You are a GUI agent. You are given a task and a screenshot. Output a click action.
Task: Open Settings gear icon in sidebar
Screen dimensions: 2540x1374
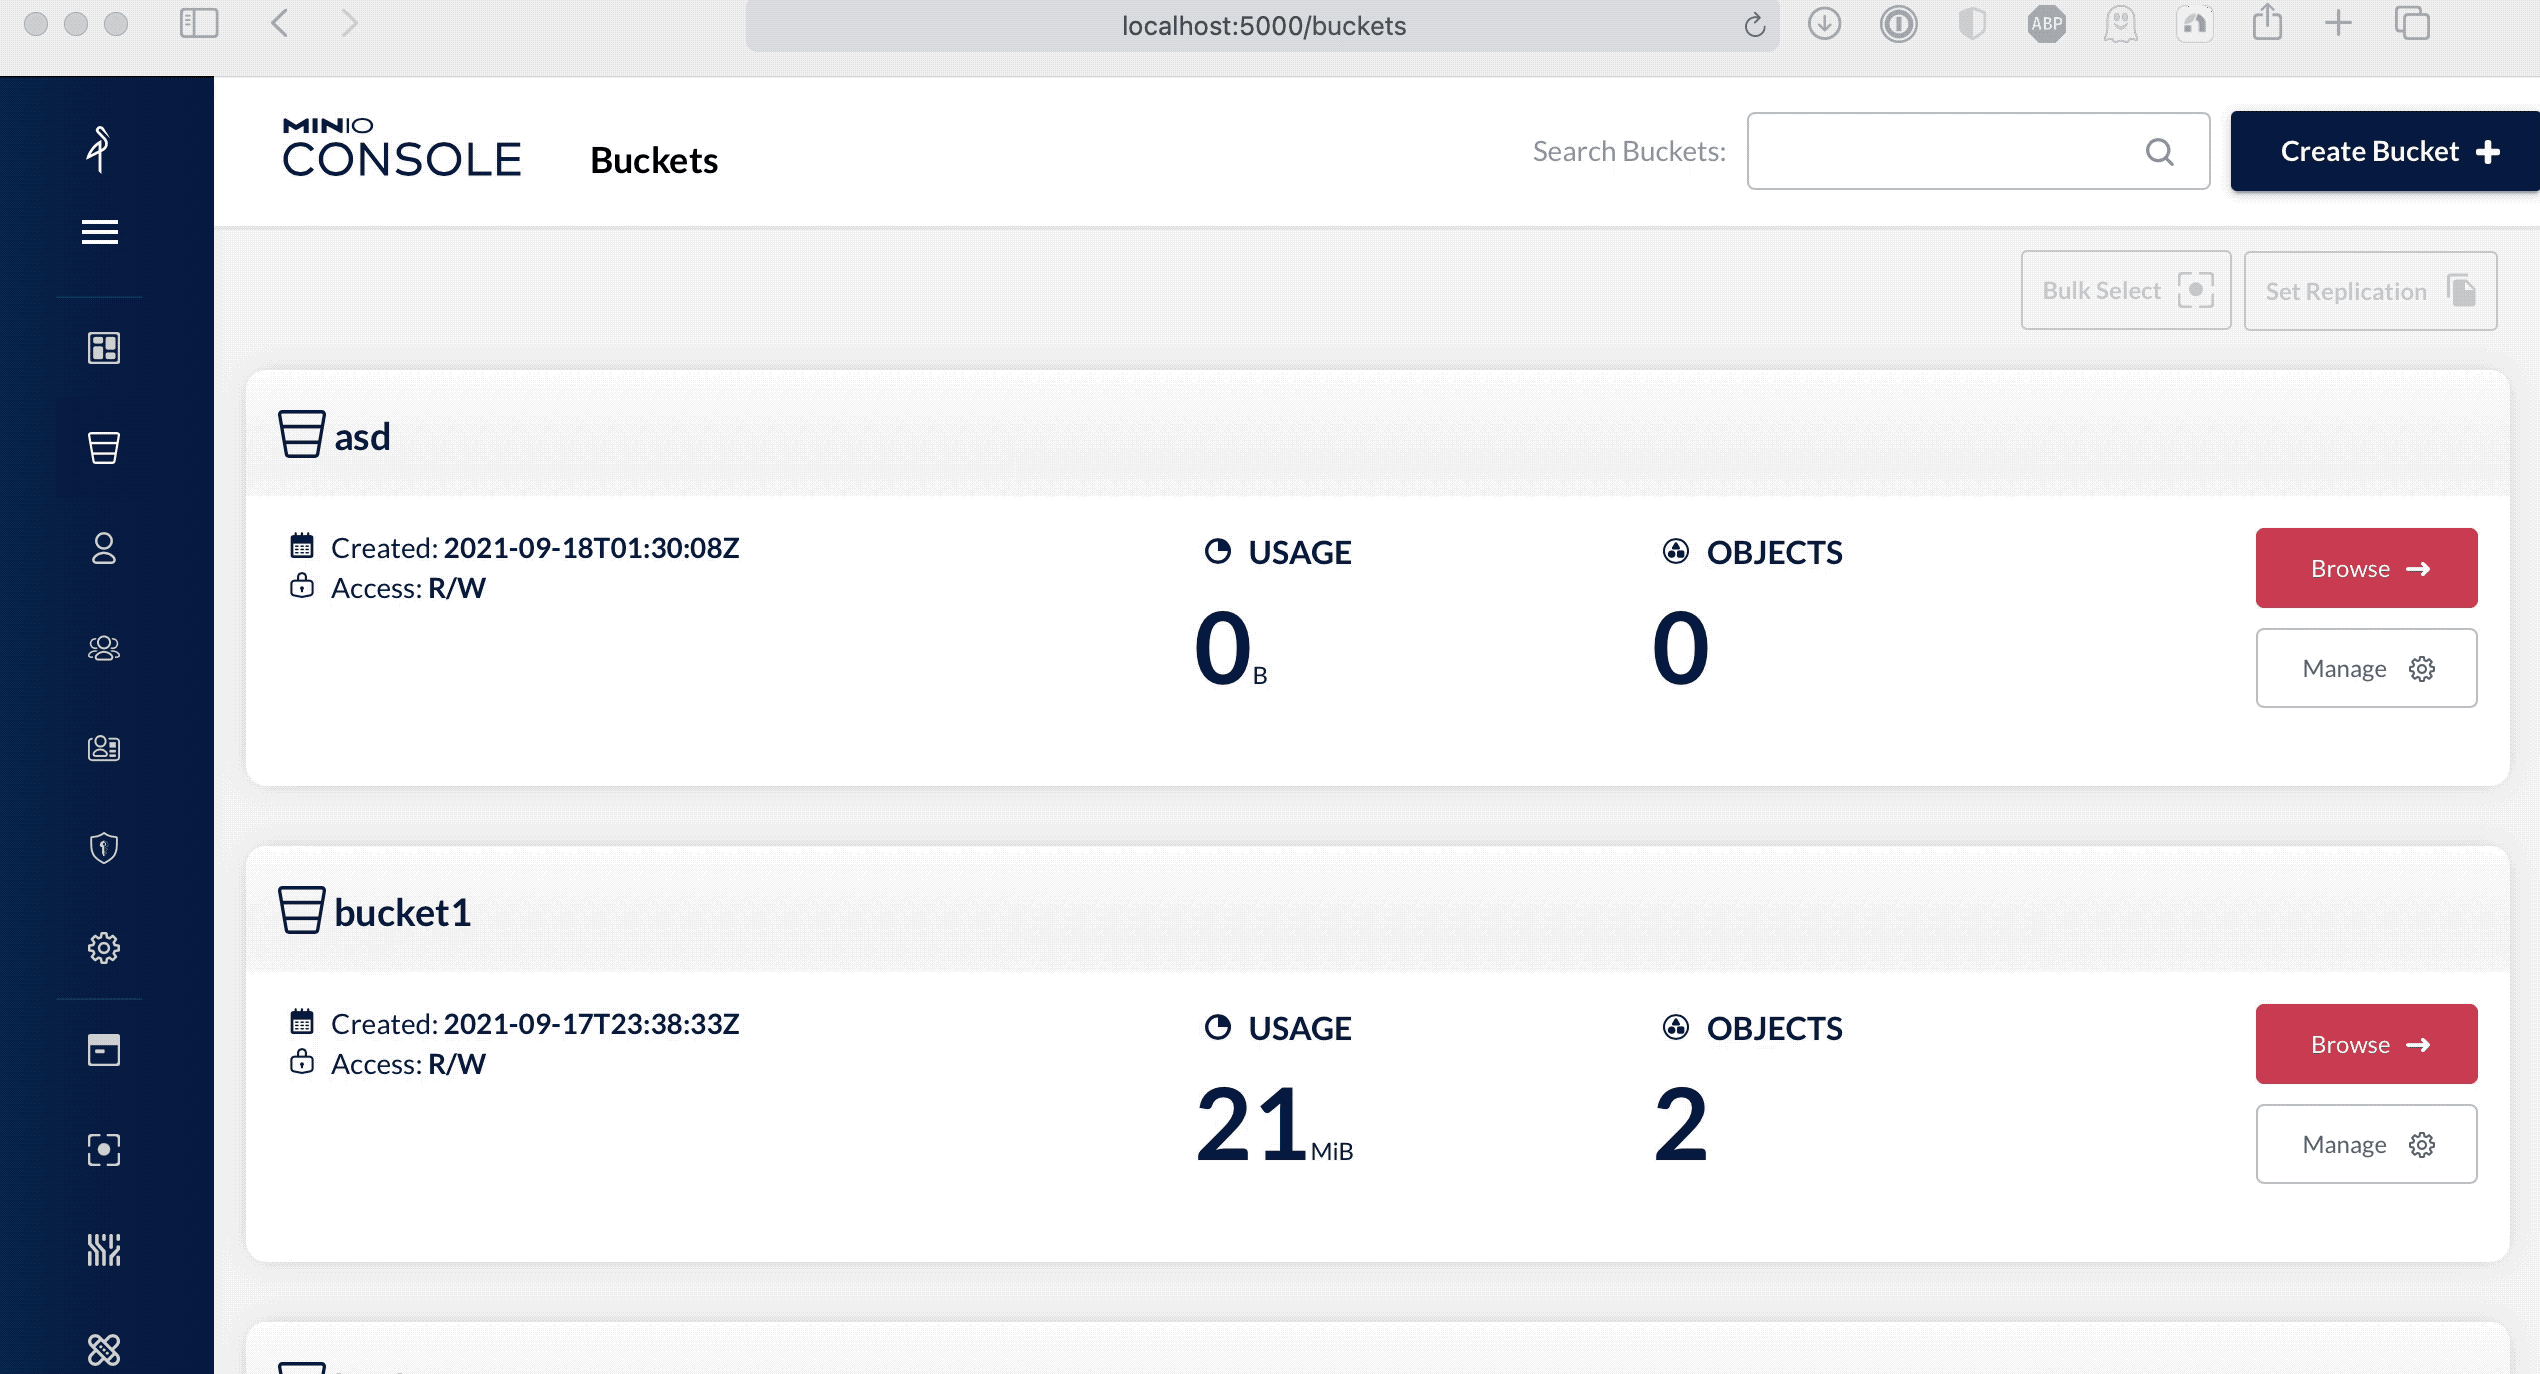[104, 948]
